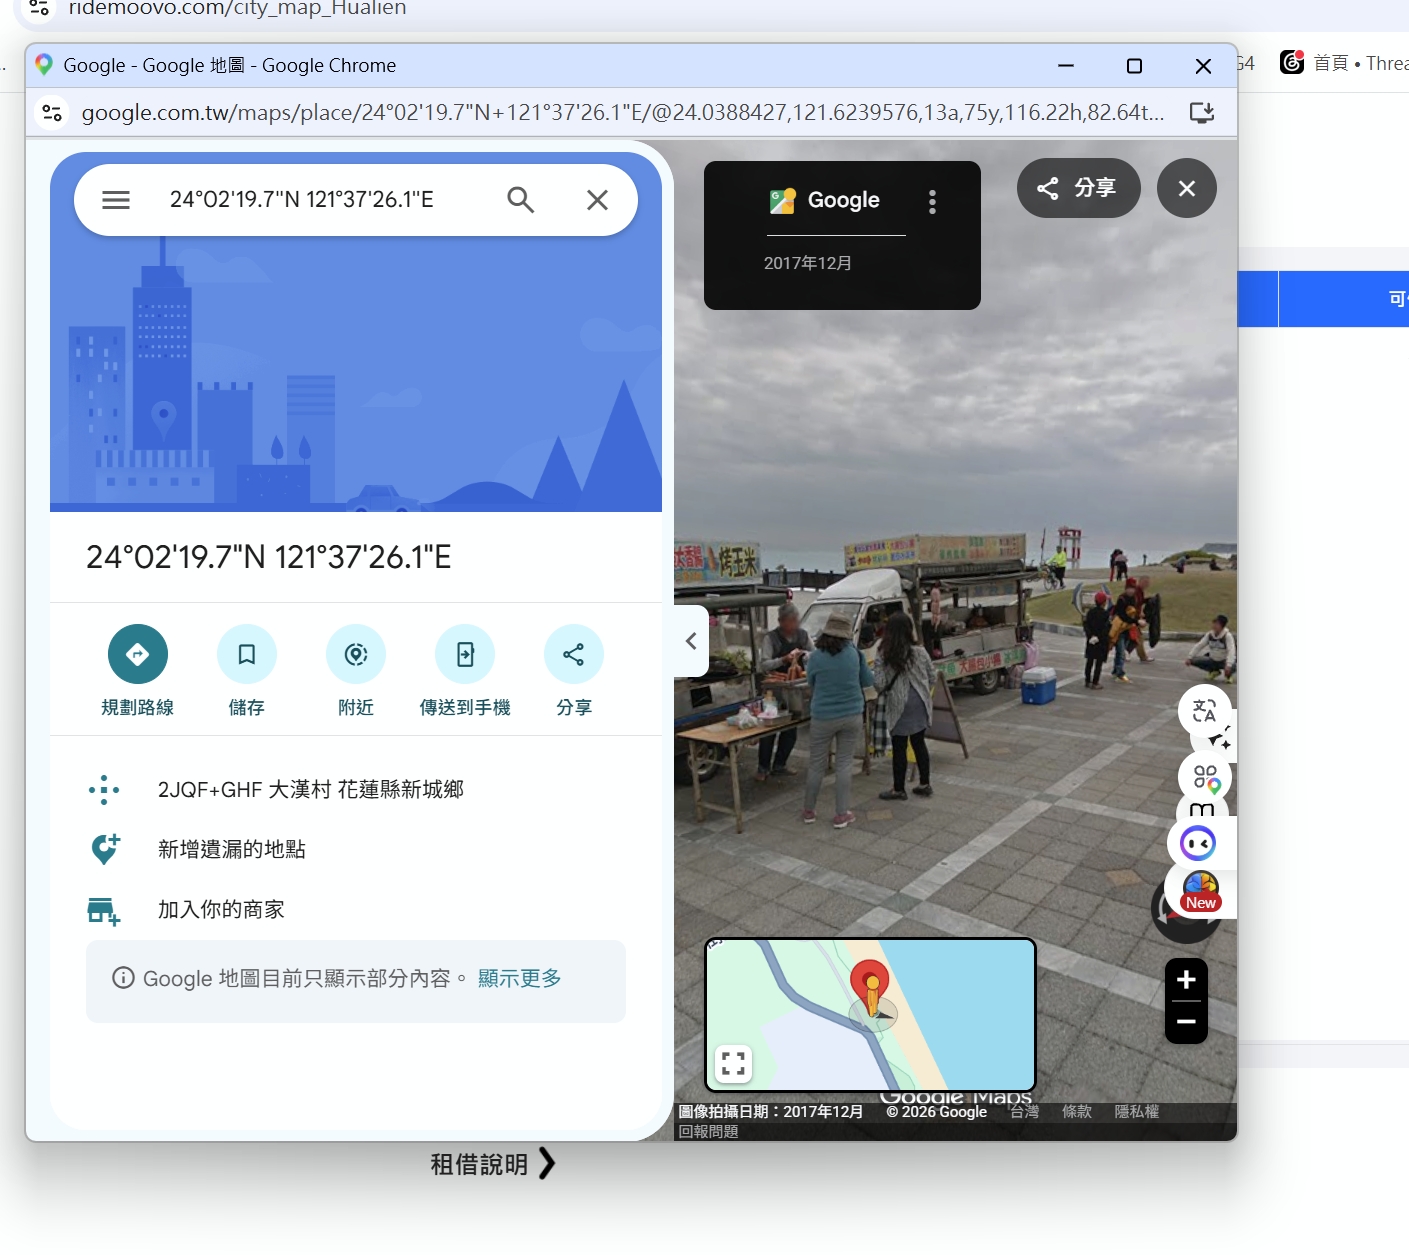Collapse the side panel with arrow
Viewport: 1409px width, 1255px height.
[691, 641]
